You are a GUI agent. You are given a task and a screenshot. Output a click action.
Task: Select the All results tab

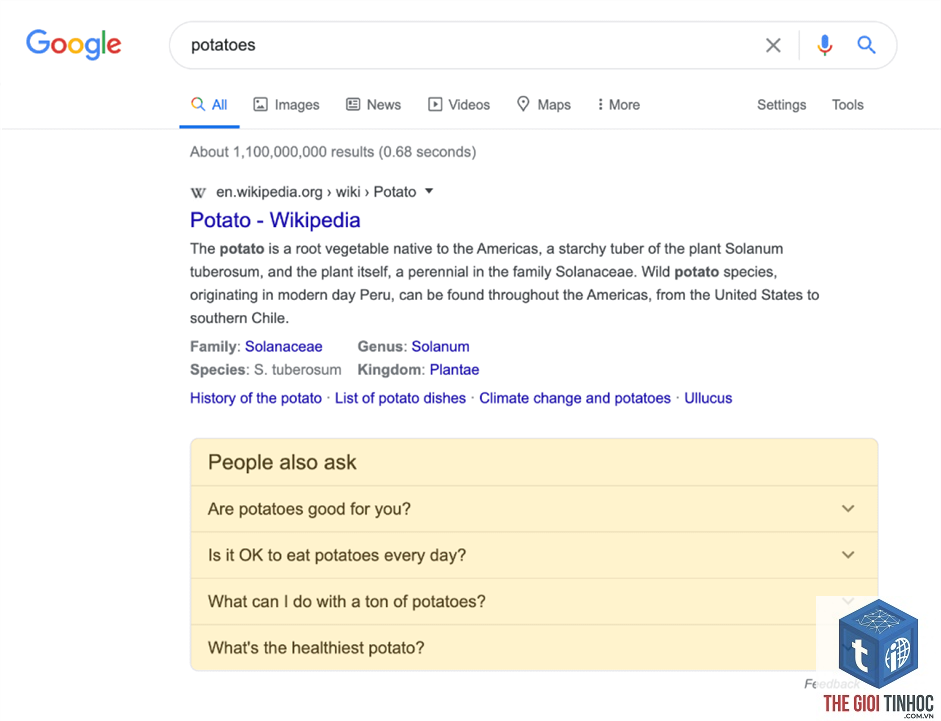coord(209,104)
